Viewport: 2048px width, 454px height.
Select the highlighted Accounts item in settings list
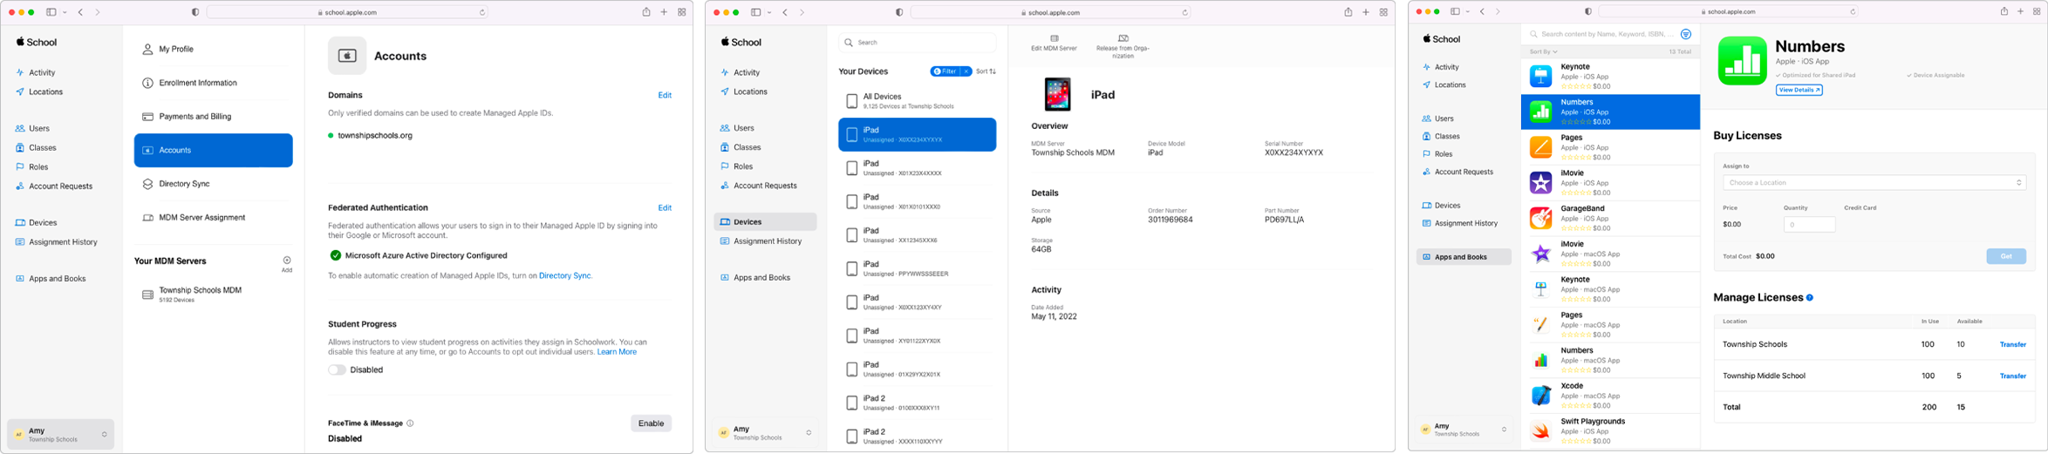click(x=213, y=150)
